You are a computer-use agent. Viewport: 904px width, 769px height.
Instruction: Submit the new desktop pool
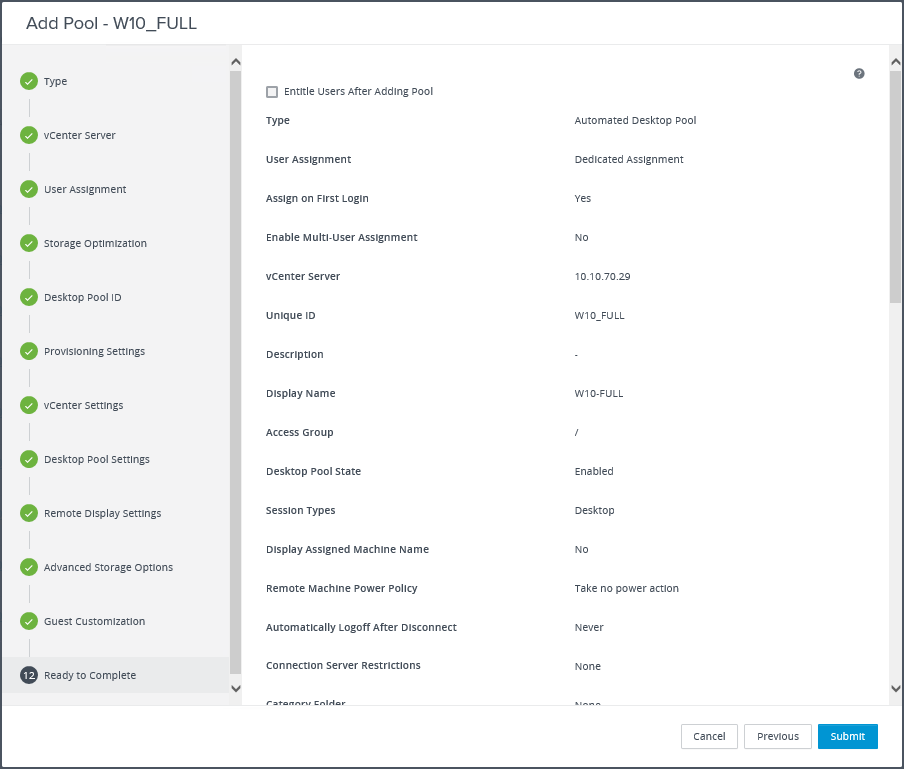(847, 736)
